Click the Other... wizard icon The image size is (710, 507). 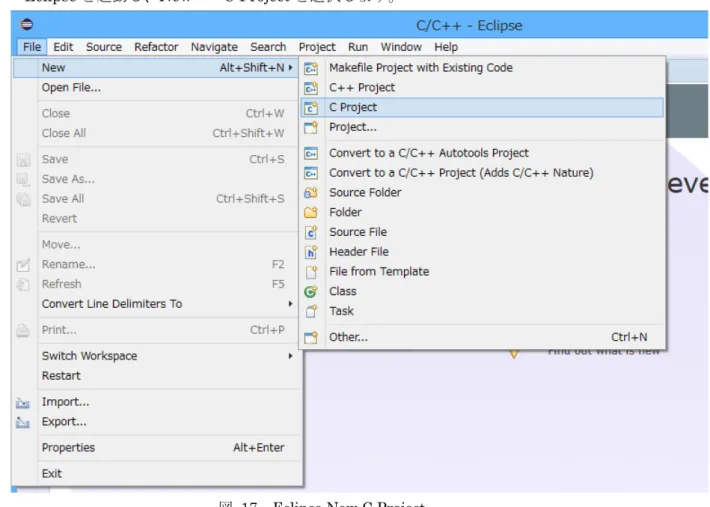point(311,337)
